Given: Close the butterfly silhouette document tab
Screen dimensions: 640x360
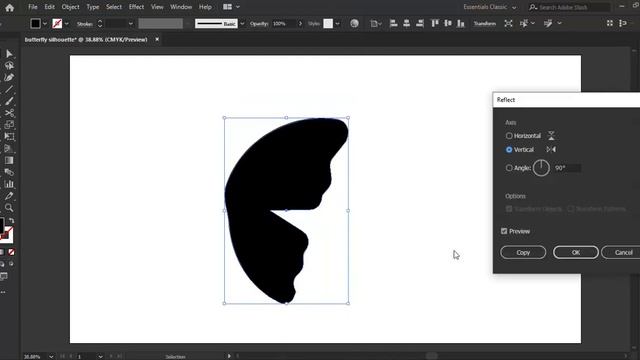Looking at the screenshot, I should pyautogui.click(x=157, y=39).
